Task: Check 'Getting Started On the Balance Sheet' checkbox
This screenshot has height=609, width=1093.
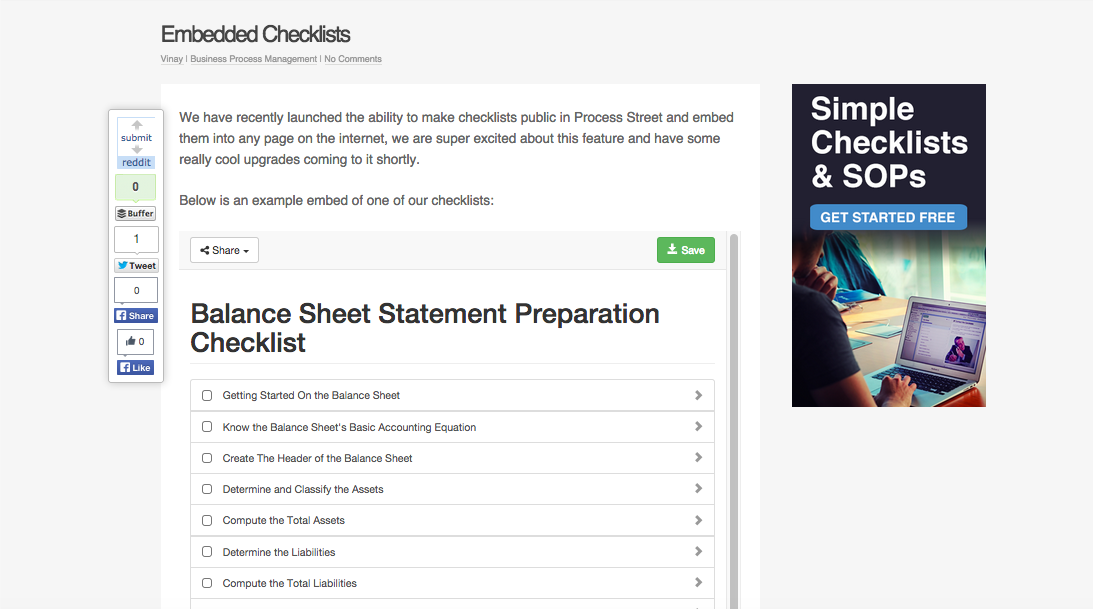Action: coord(207,396)
